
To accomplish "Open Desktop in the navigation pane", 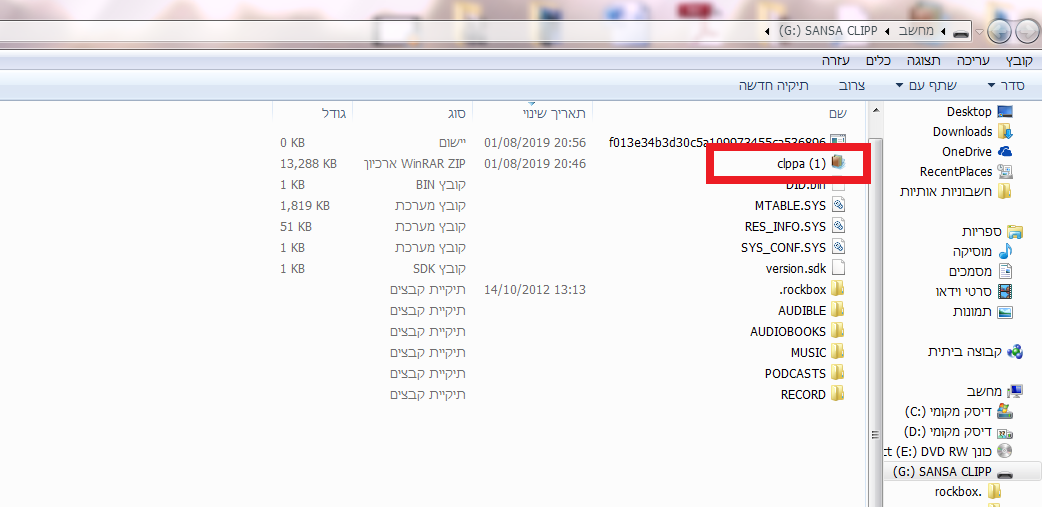I will click(980, 112).
